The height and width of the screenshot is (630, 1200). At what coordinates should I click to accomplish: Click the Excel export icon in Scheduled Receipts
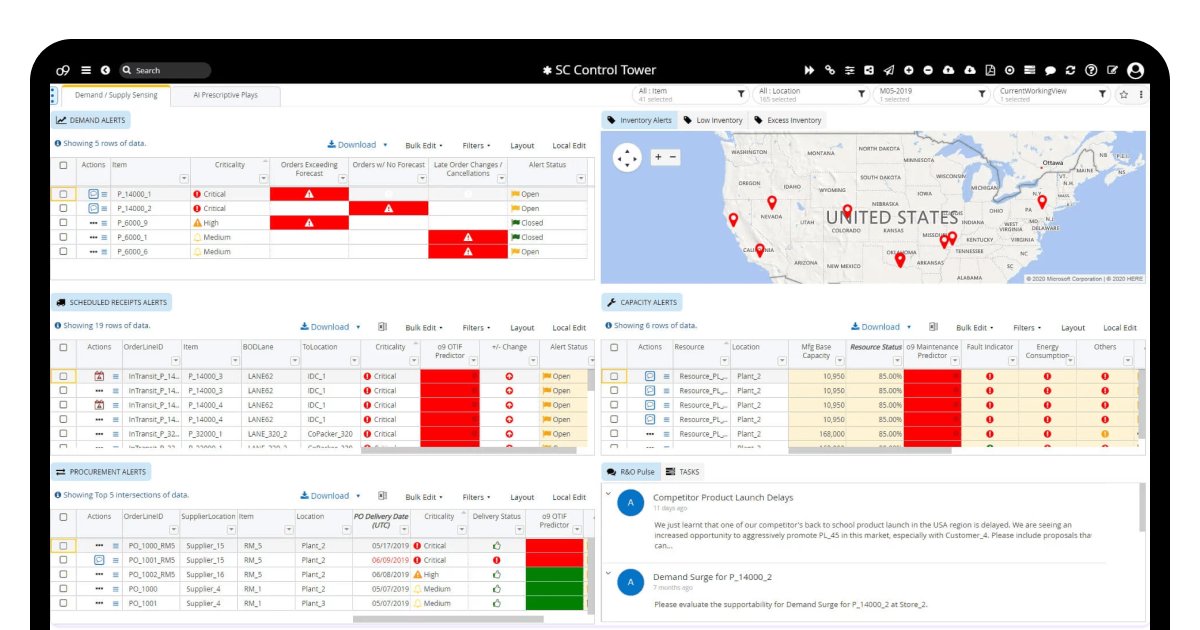coord(382,327)
